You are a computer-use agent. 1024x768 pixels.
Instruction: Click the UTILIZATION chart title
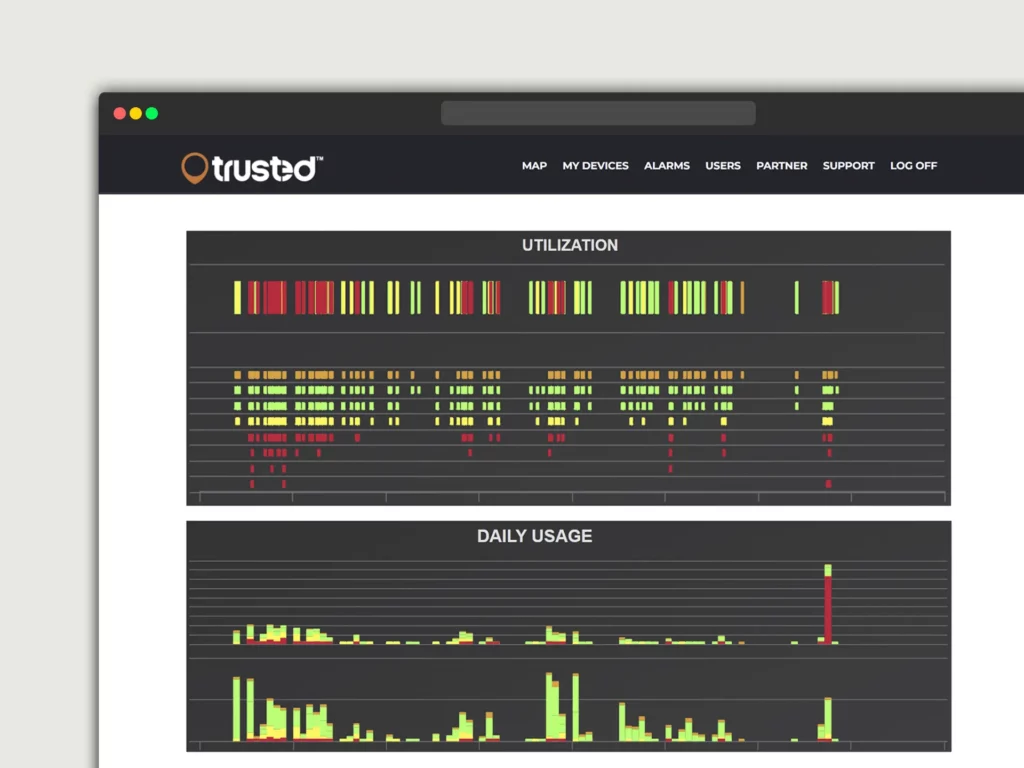click(x=569, y=245)
